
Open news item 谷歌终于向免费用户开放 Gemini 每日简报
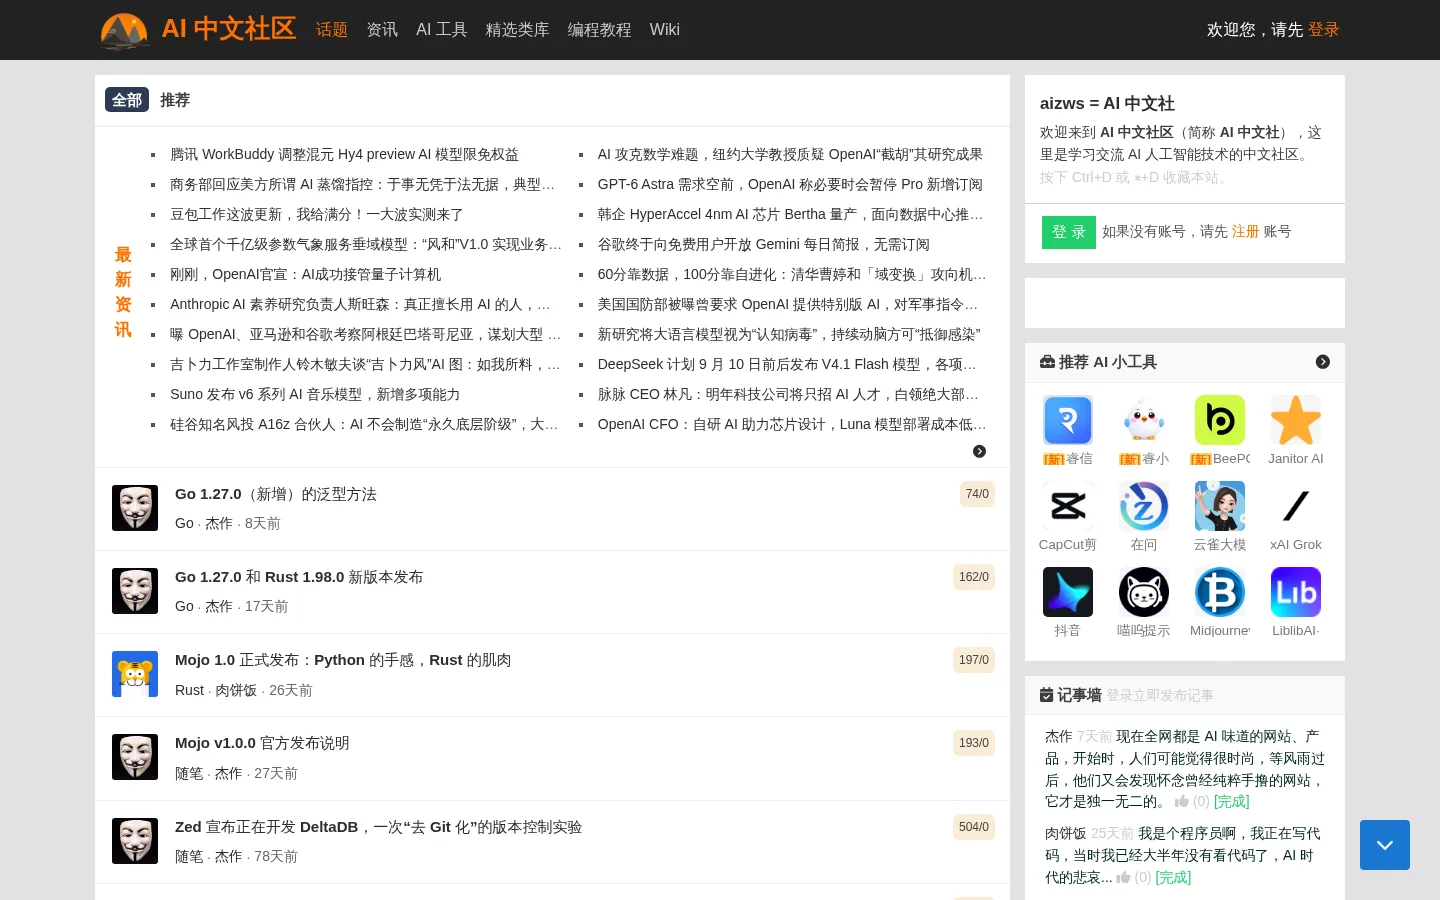tap(764, 244)
